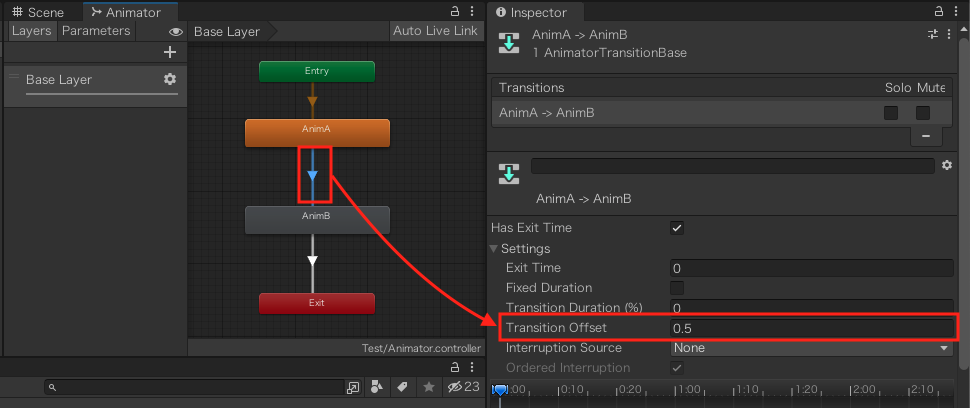The height and width of the screenshot is (408, 970).
Task: Click the transition icon beside the name field
Action: (509, 174)
